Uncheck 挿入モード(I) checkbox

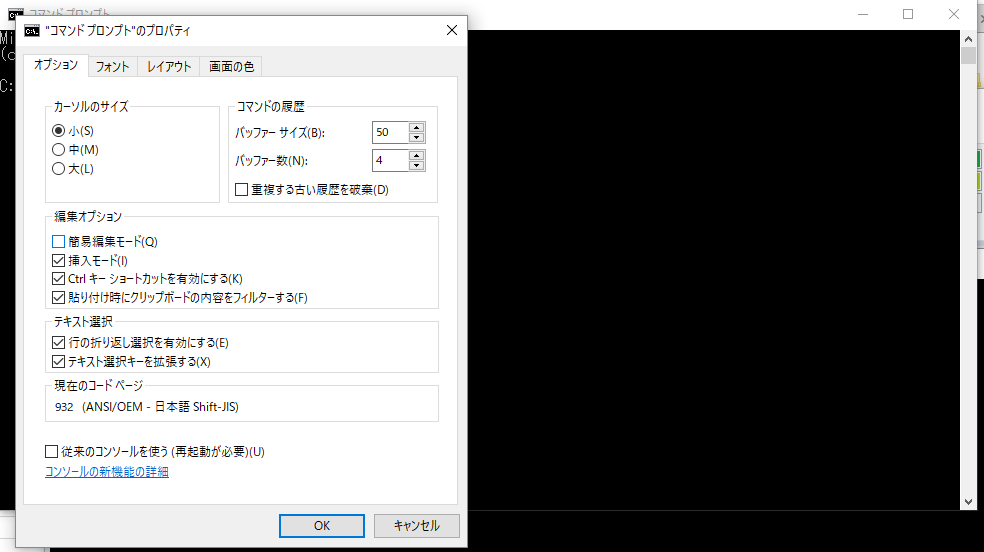point(58,260)
